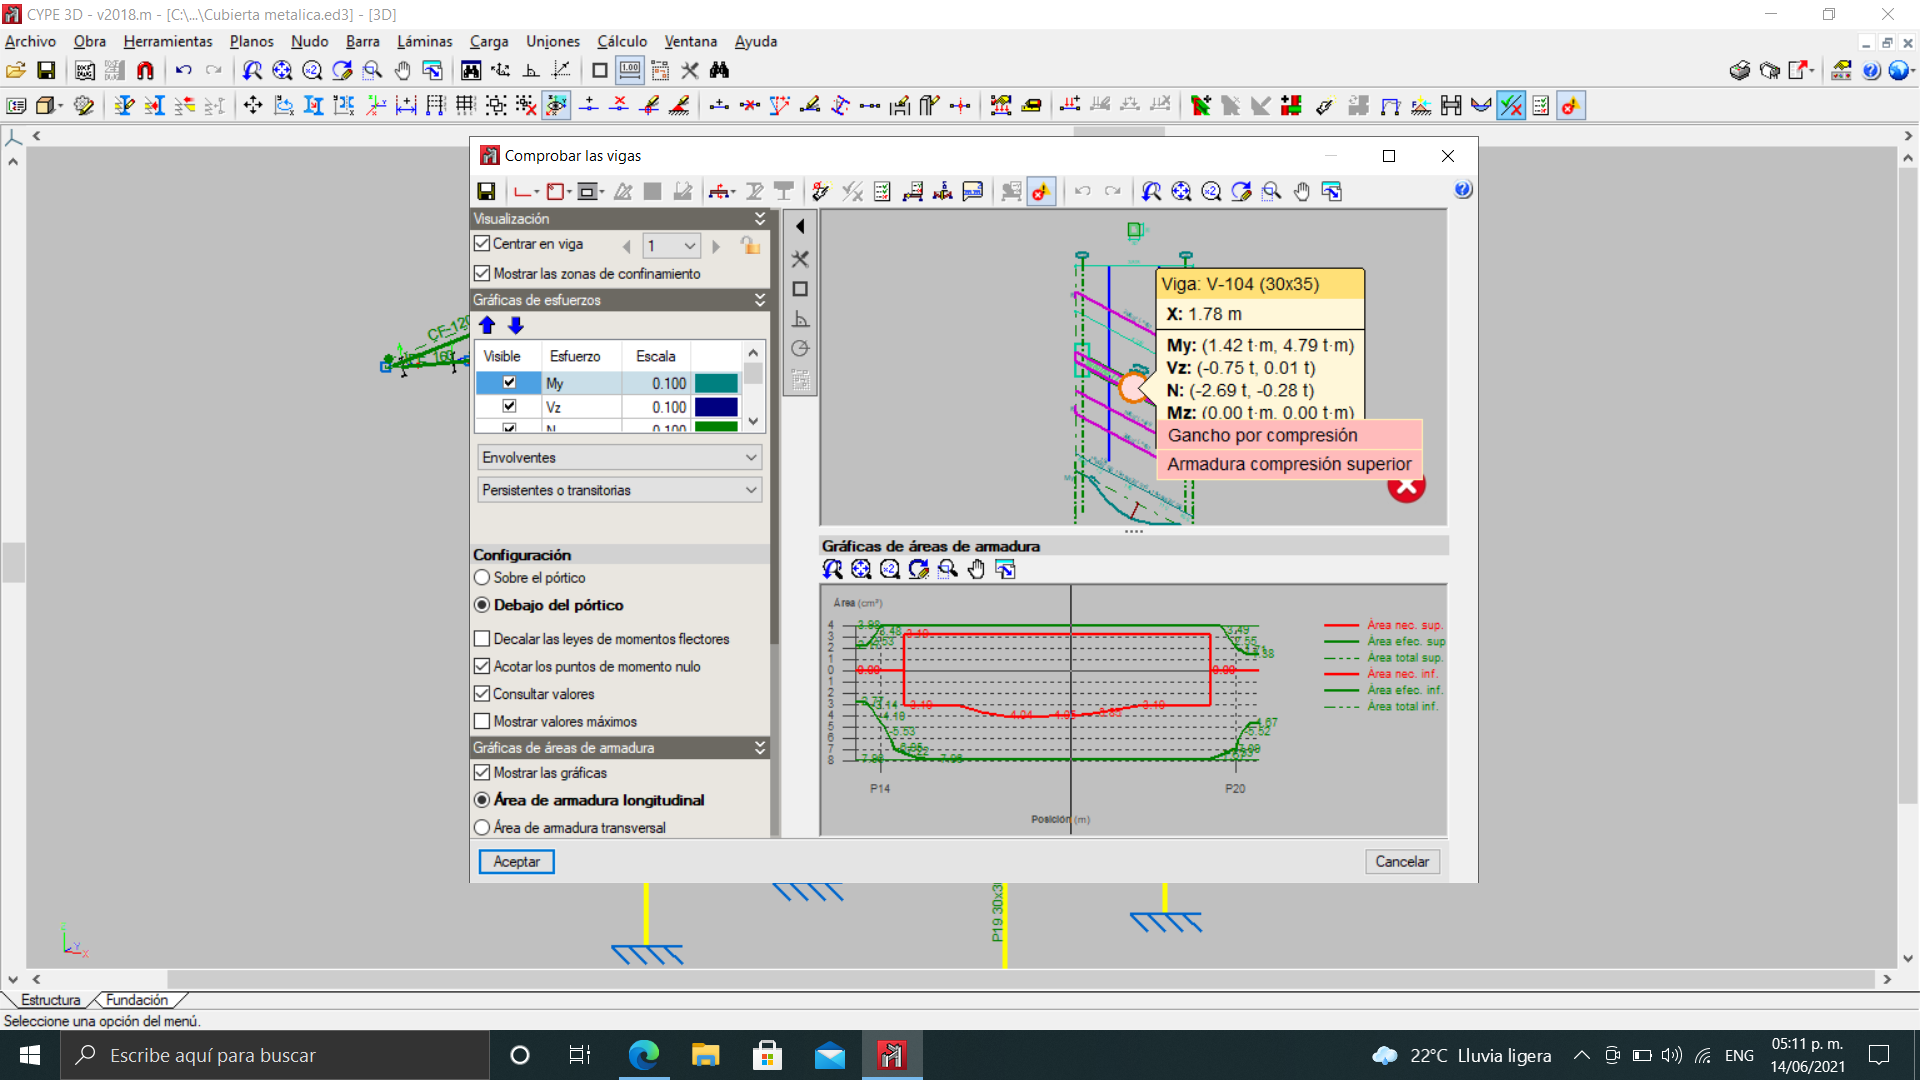This screenshot has width=1920, height=1080.
Task: Open the Cálculo menu
Action: 622,42
